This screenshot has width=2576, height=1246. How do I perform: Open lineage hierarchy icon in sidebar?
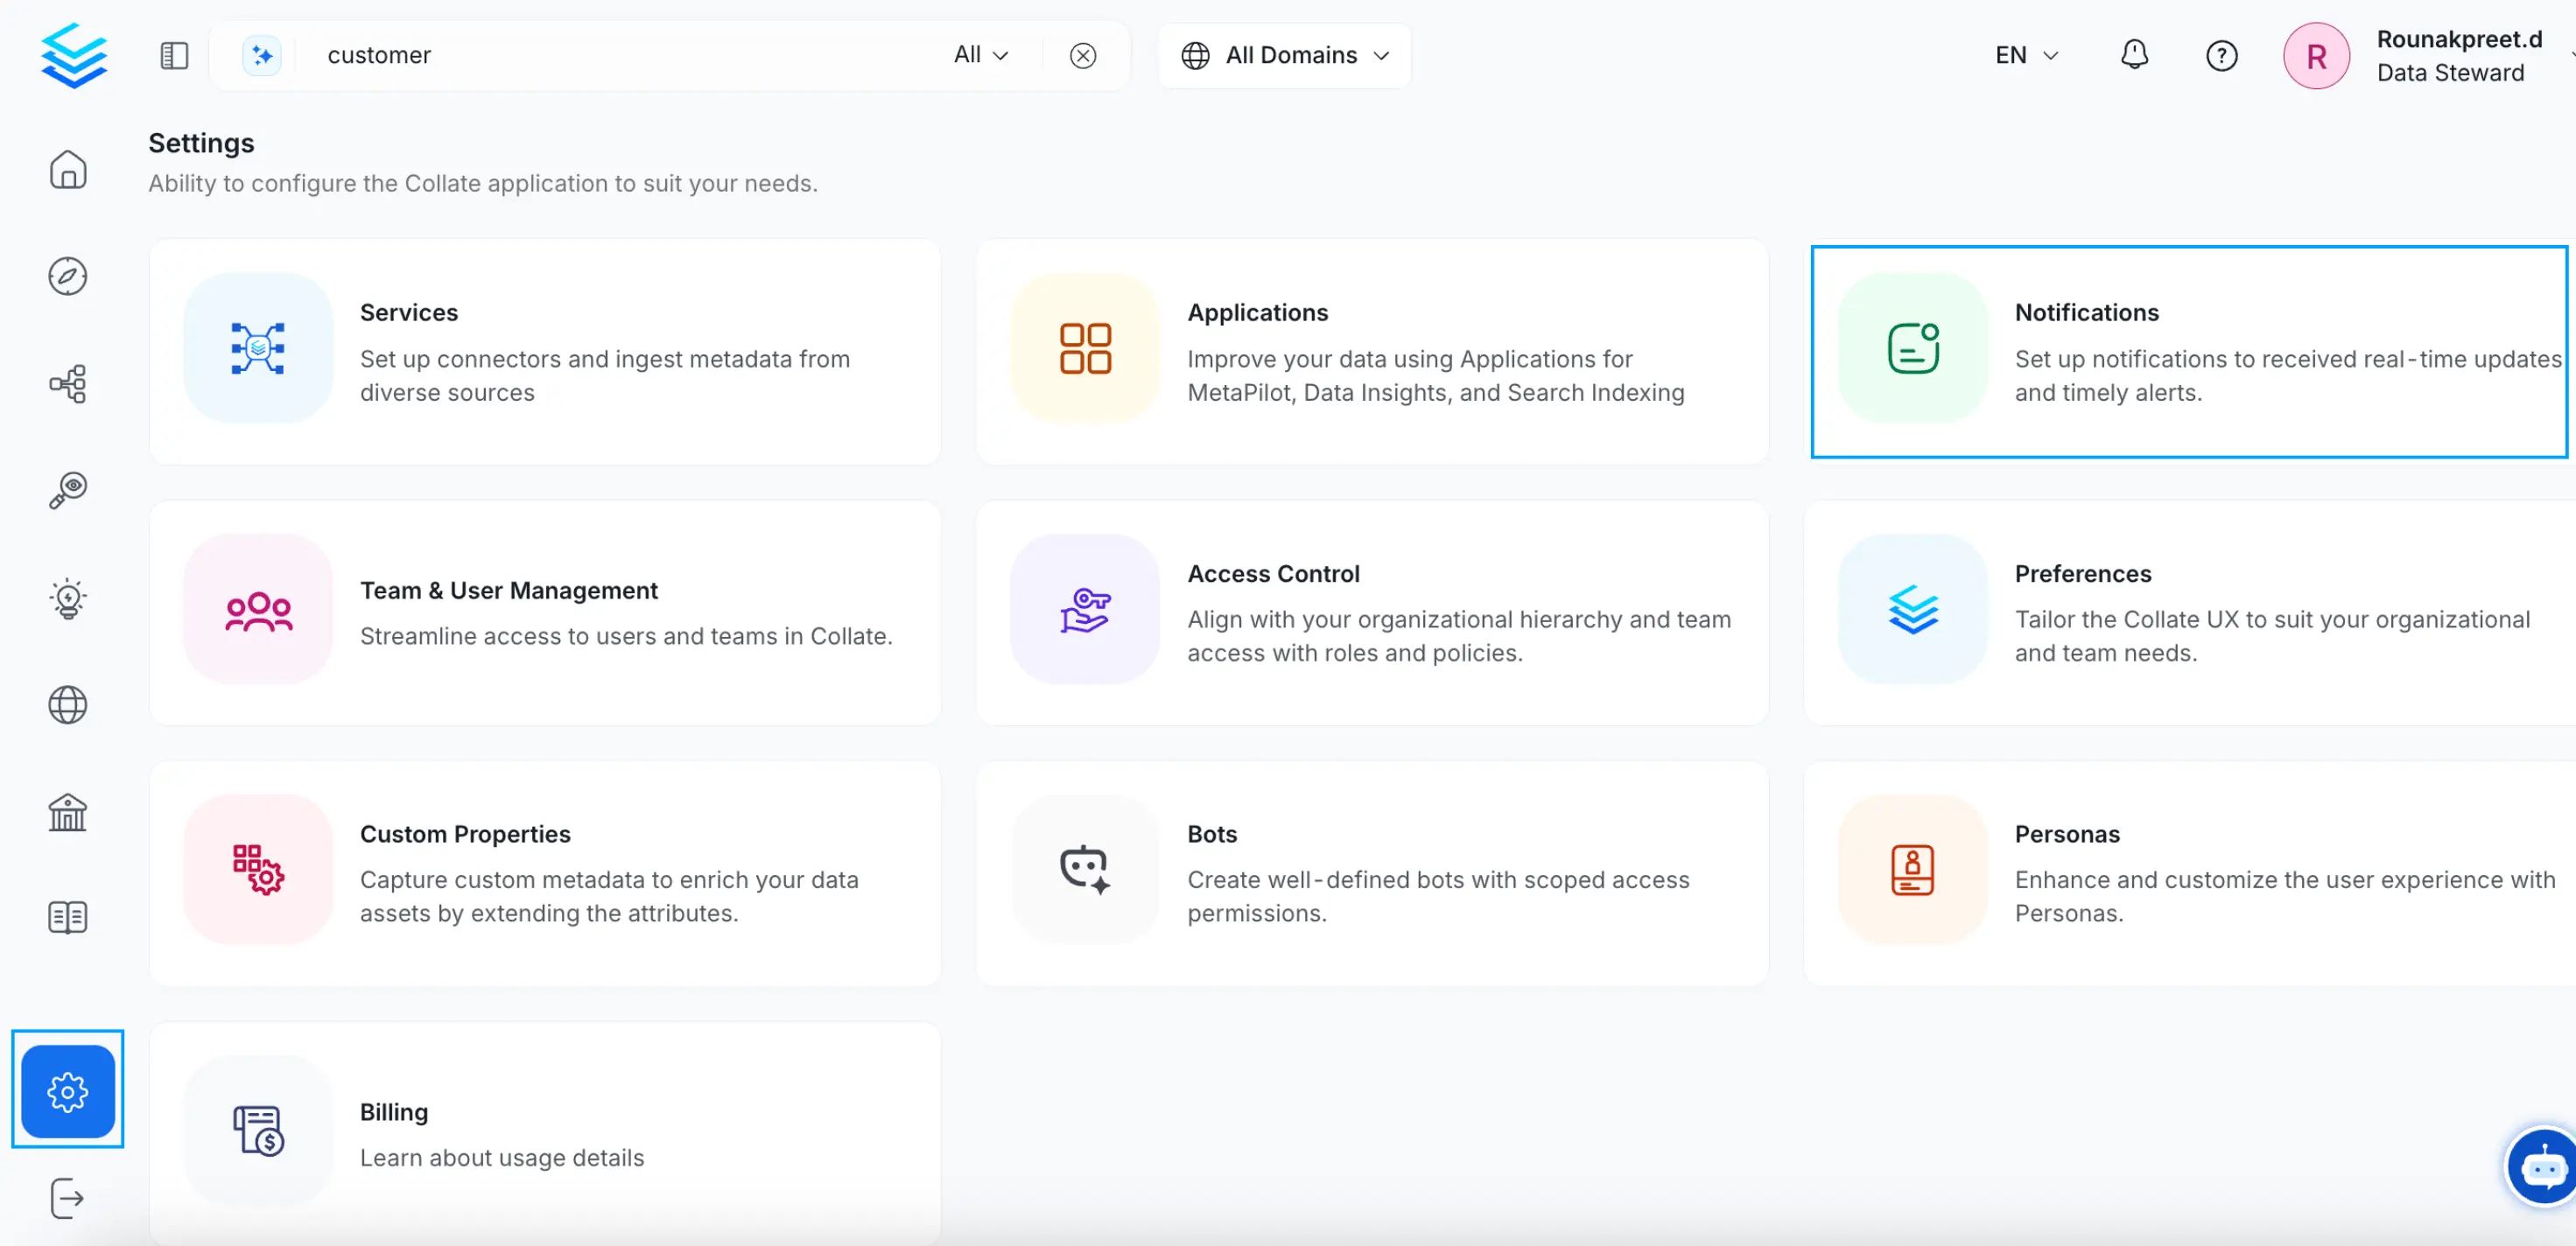point(68,383)
